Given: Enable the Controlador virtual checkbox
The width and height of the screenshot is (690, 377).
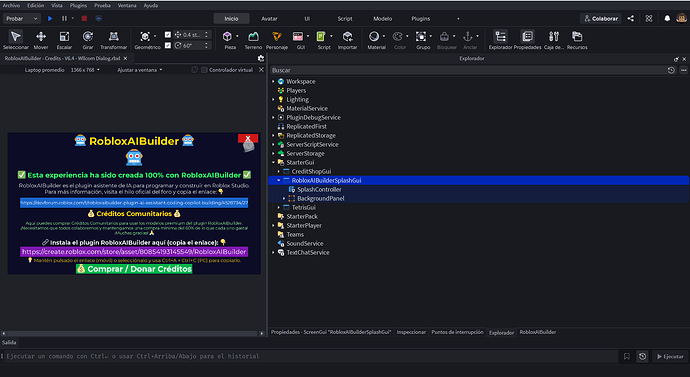Looking at the screenshot, I should (204, 70).
